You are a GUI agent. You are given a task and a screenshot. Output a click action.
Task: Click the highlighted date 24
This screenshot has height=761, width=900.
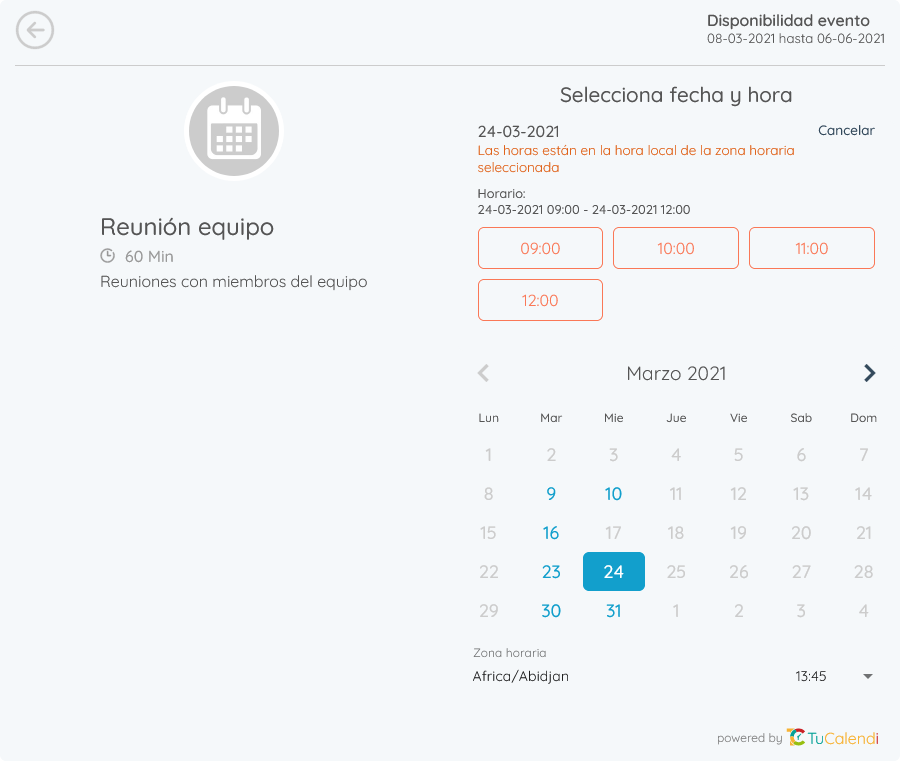pyautogui.click(x=614, y=572)
